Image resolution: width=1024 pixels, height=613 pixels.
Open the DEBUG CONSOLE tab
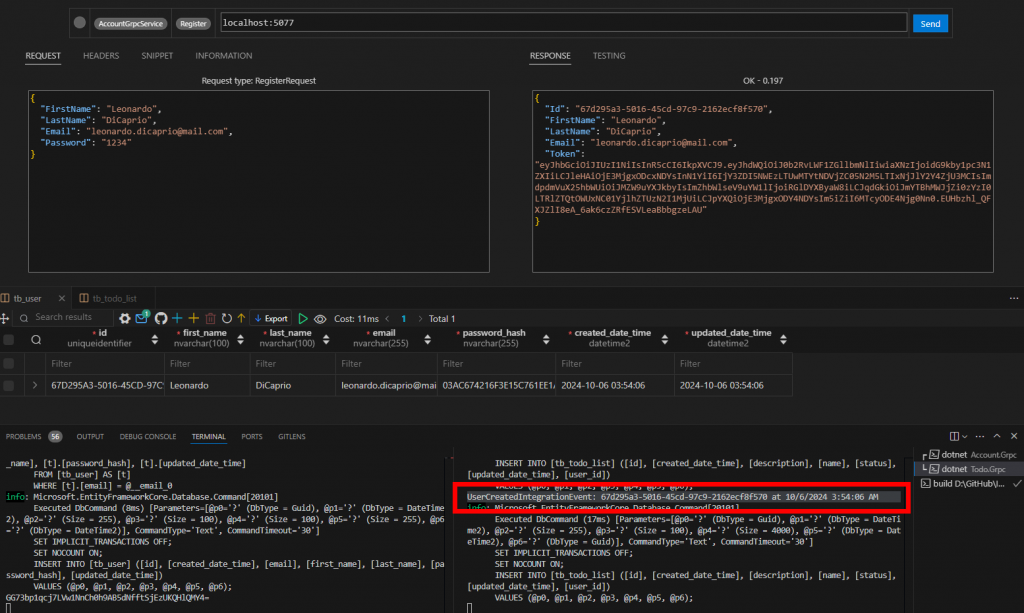click(x=148, y=437)
